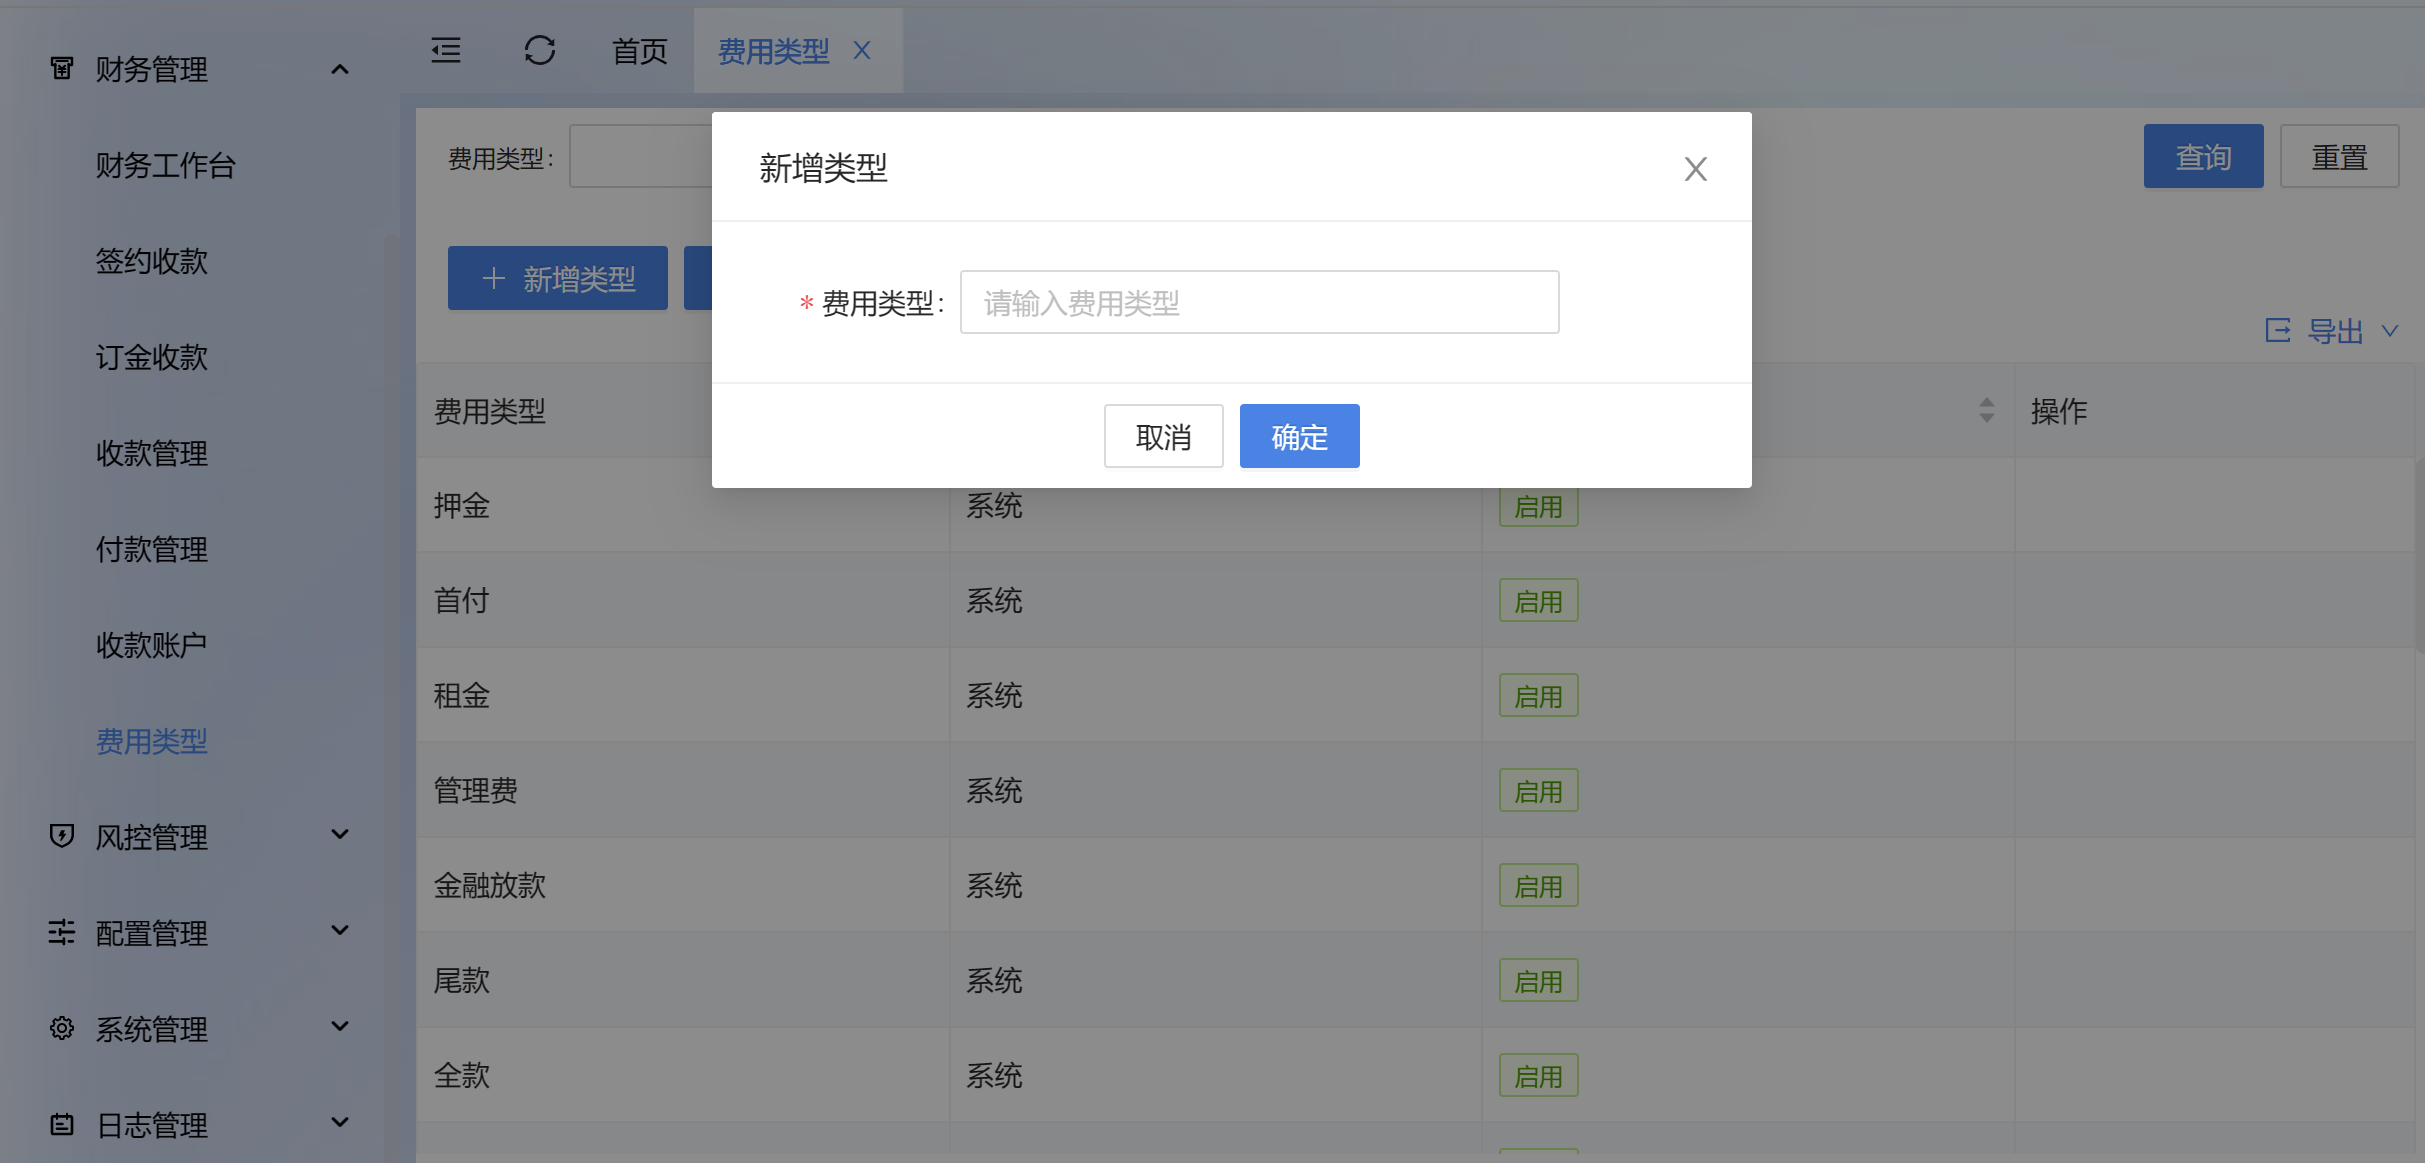
Task: Open the 导出 dropdown arrow
Action: click(x=2390, y=331)
